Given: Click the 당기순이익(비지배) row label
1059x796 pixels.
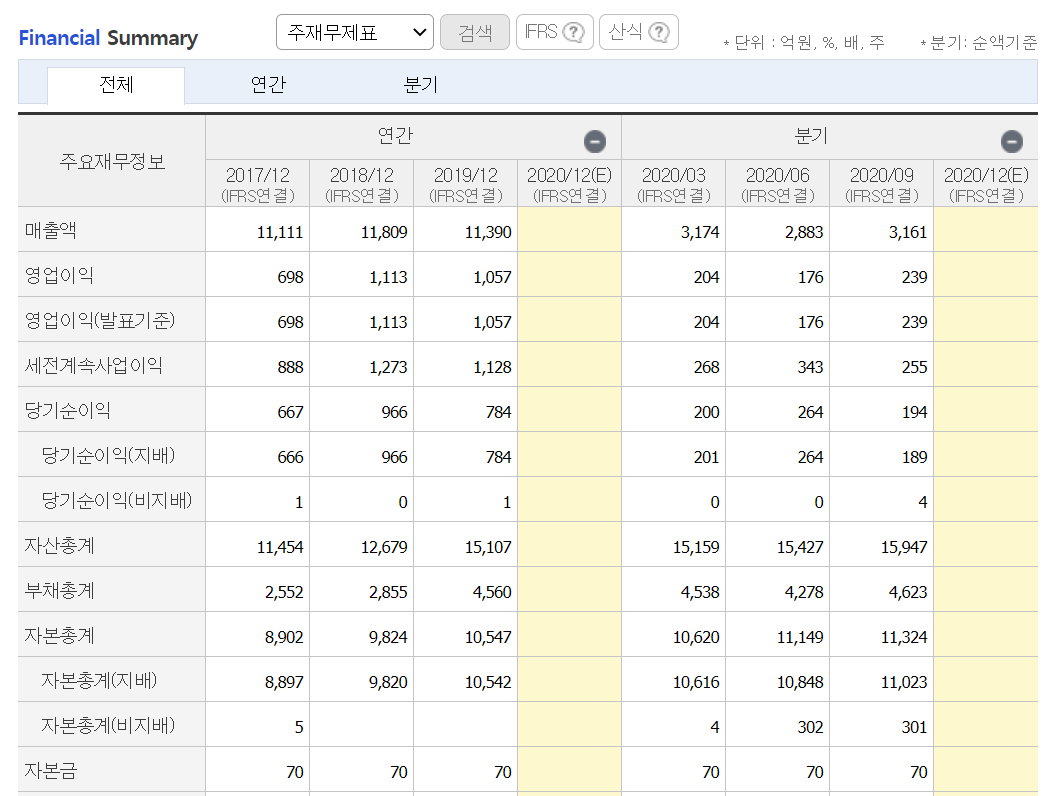Looking at the screenshot, I should [117, 500].
